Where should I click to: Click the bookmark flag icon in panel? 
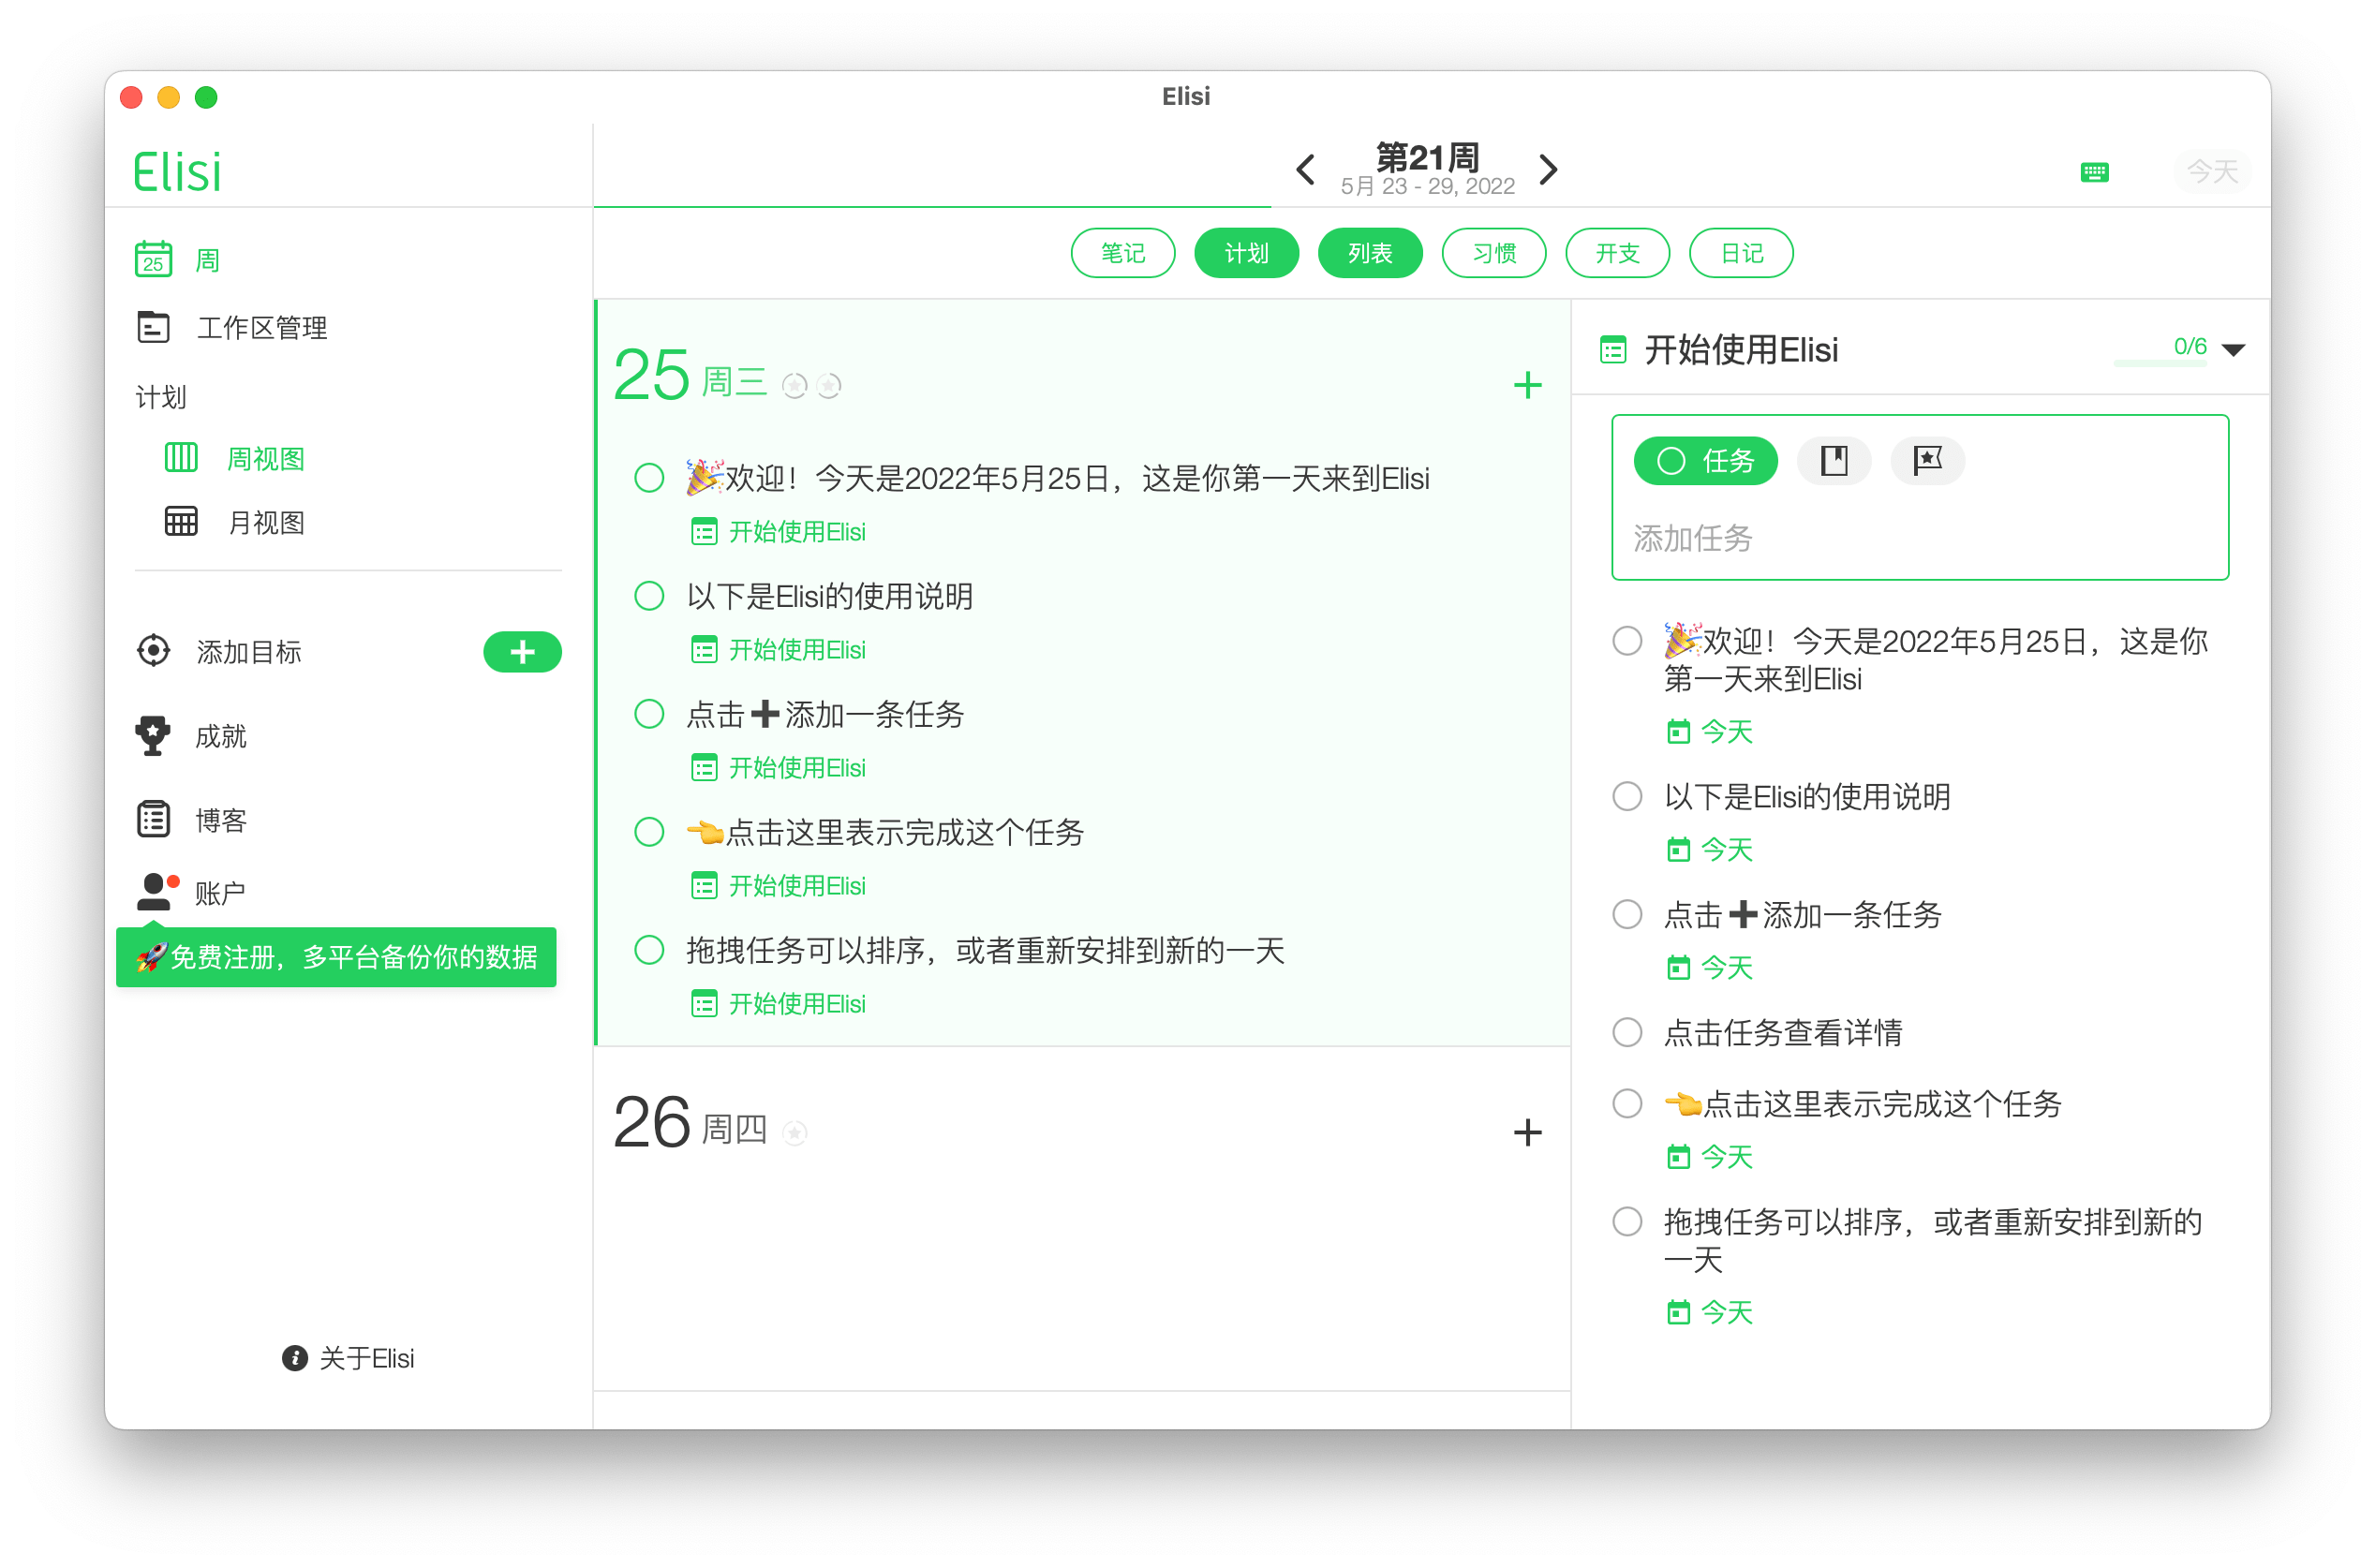1924,458
